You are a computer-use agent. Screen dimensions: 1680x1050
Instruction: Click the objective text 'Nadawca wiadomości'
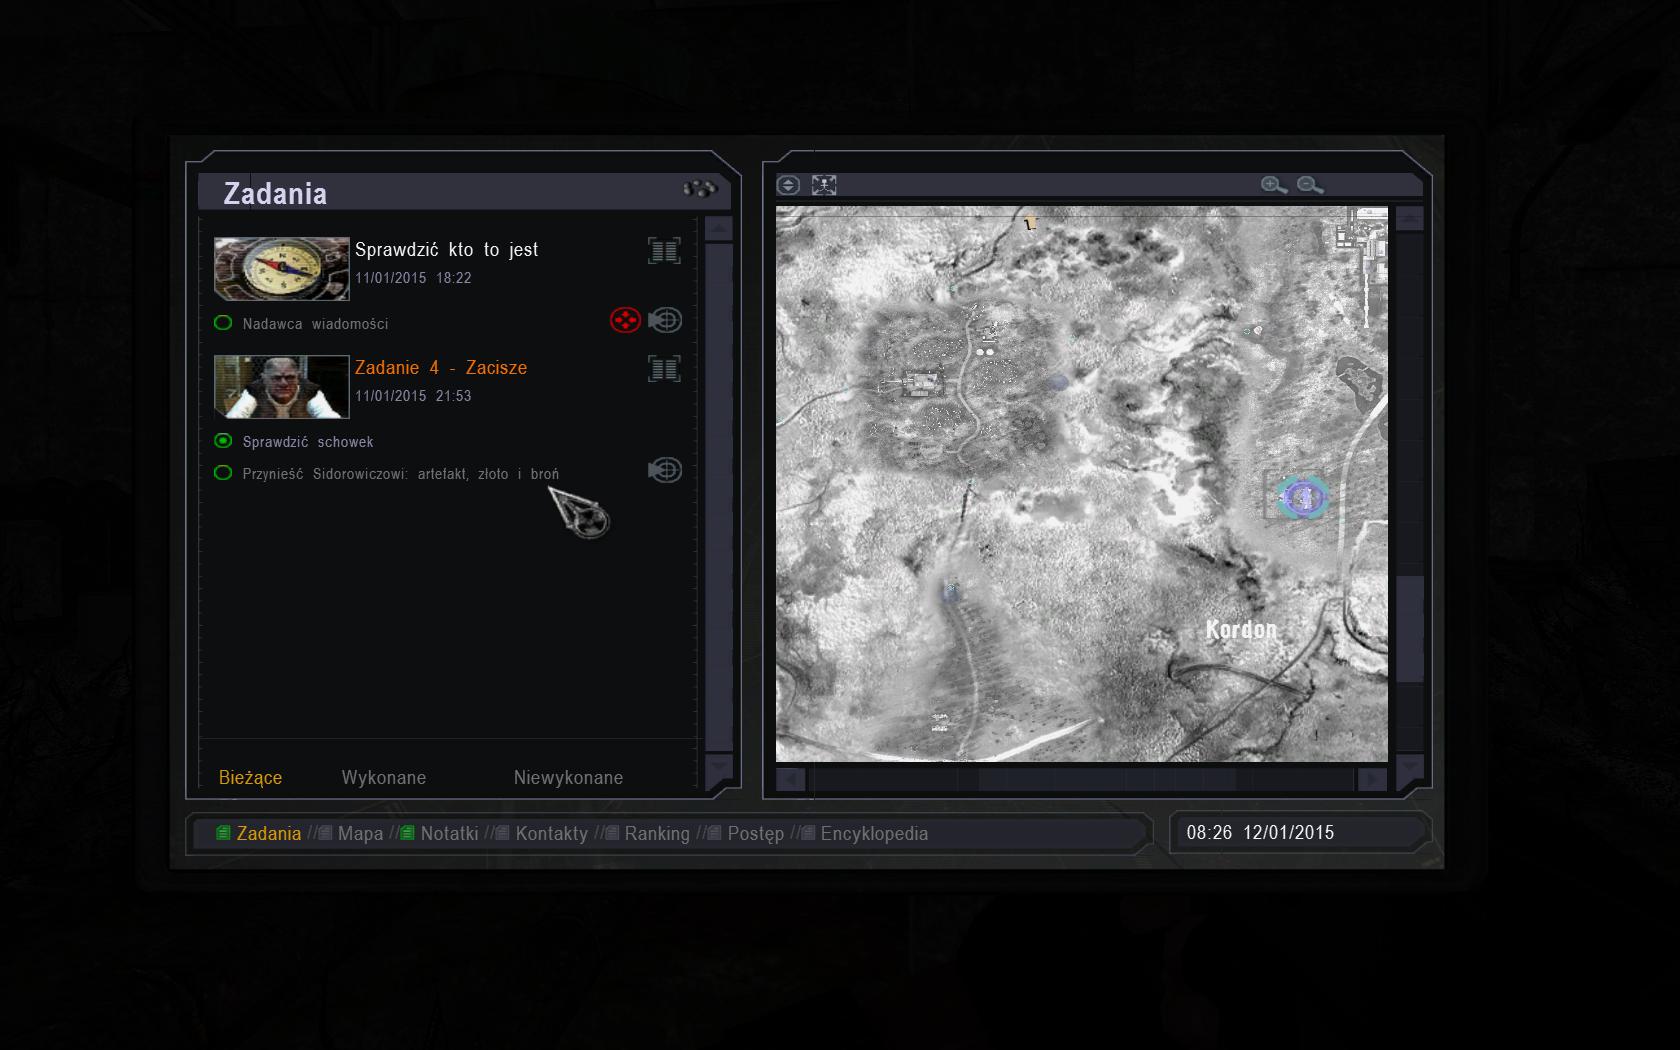pyautogui.click(x=315, y=324)
